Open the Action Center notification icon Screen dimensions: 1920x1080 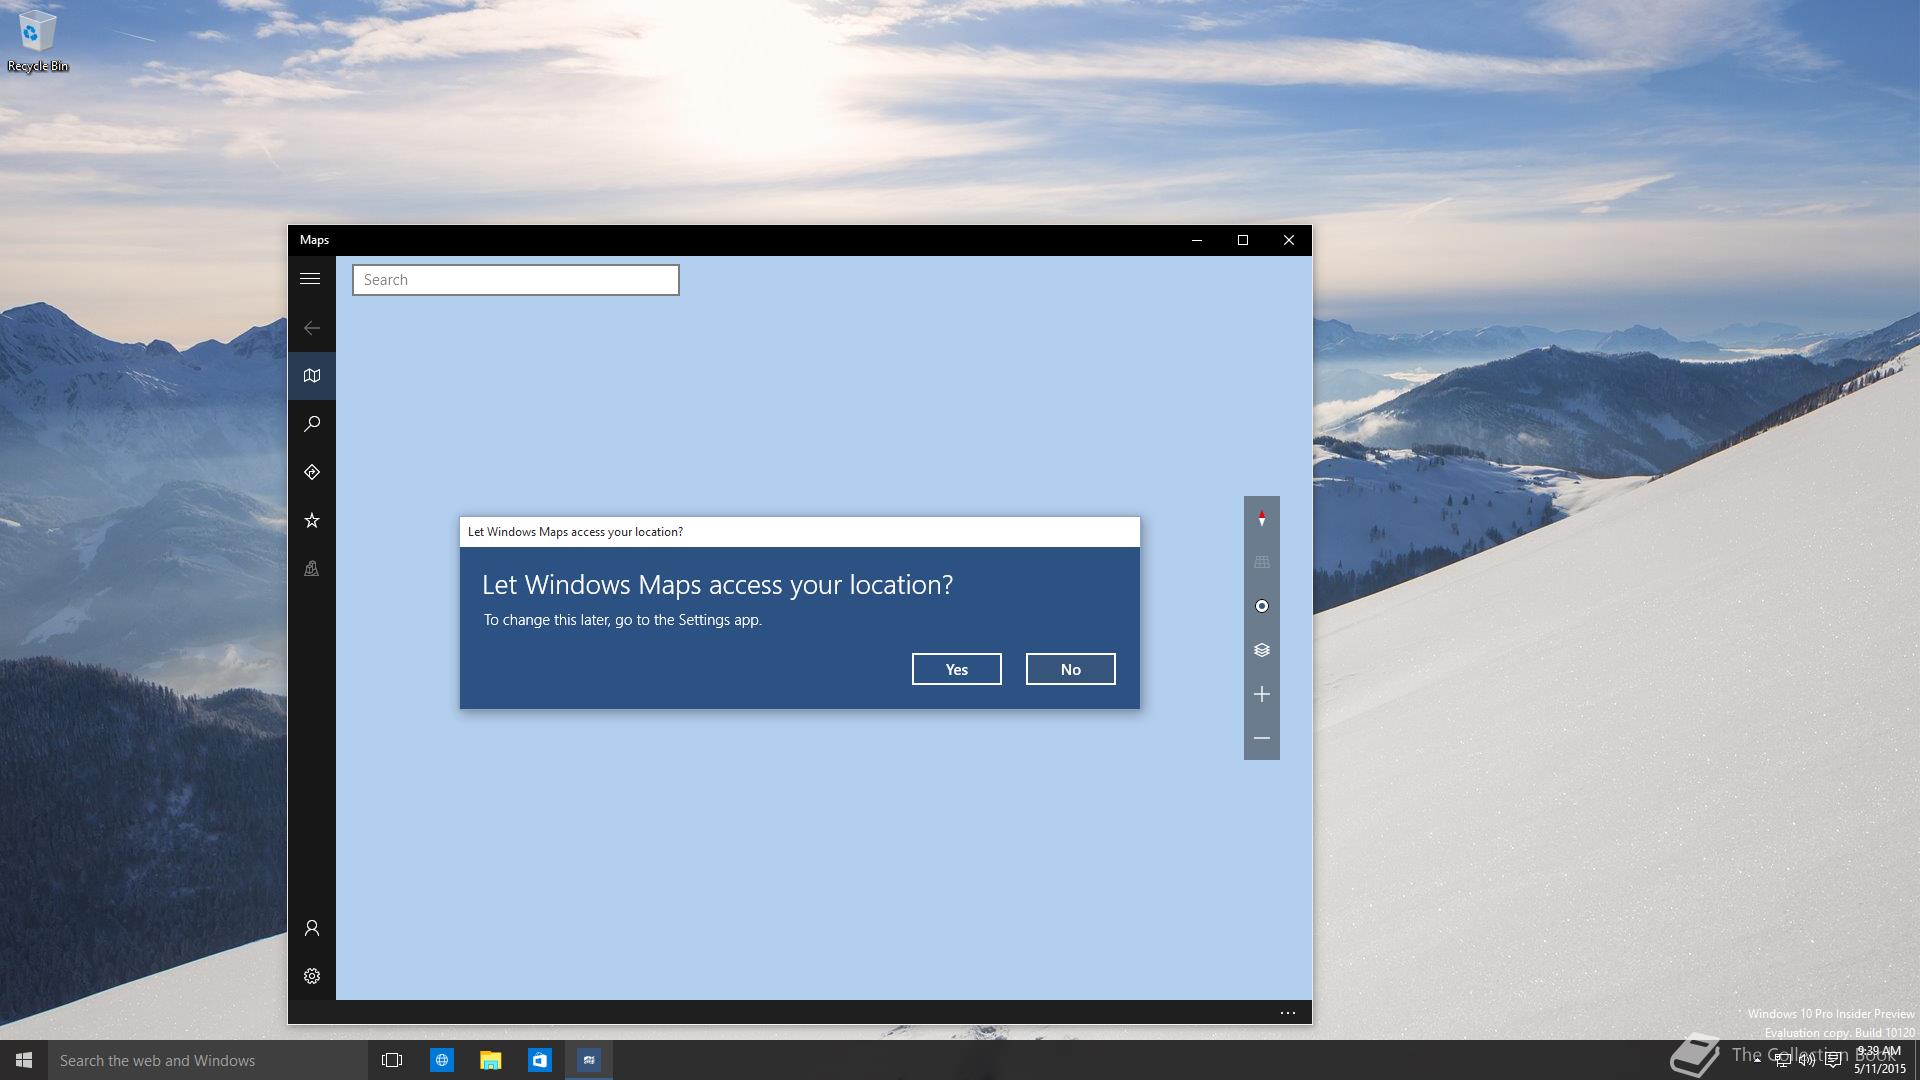[1832, 1061]
